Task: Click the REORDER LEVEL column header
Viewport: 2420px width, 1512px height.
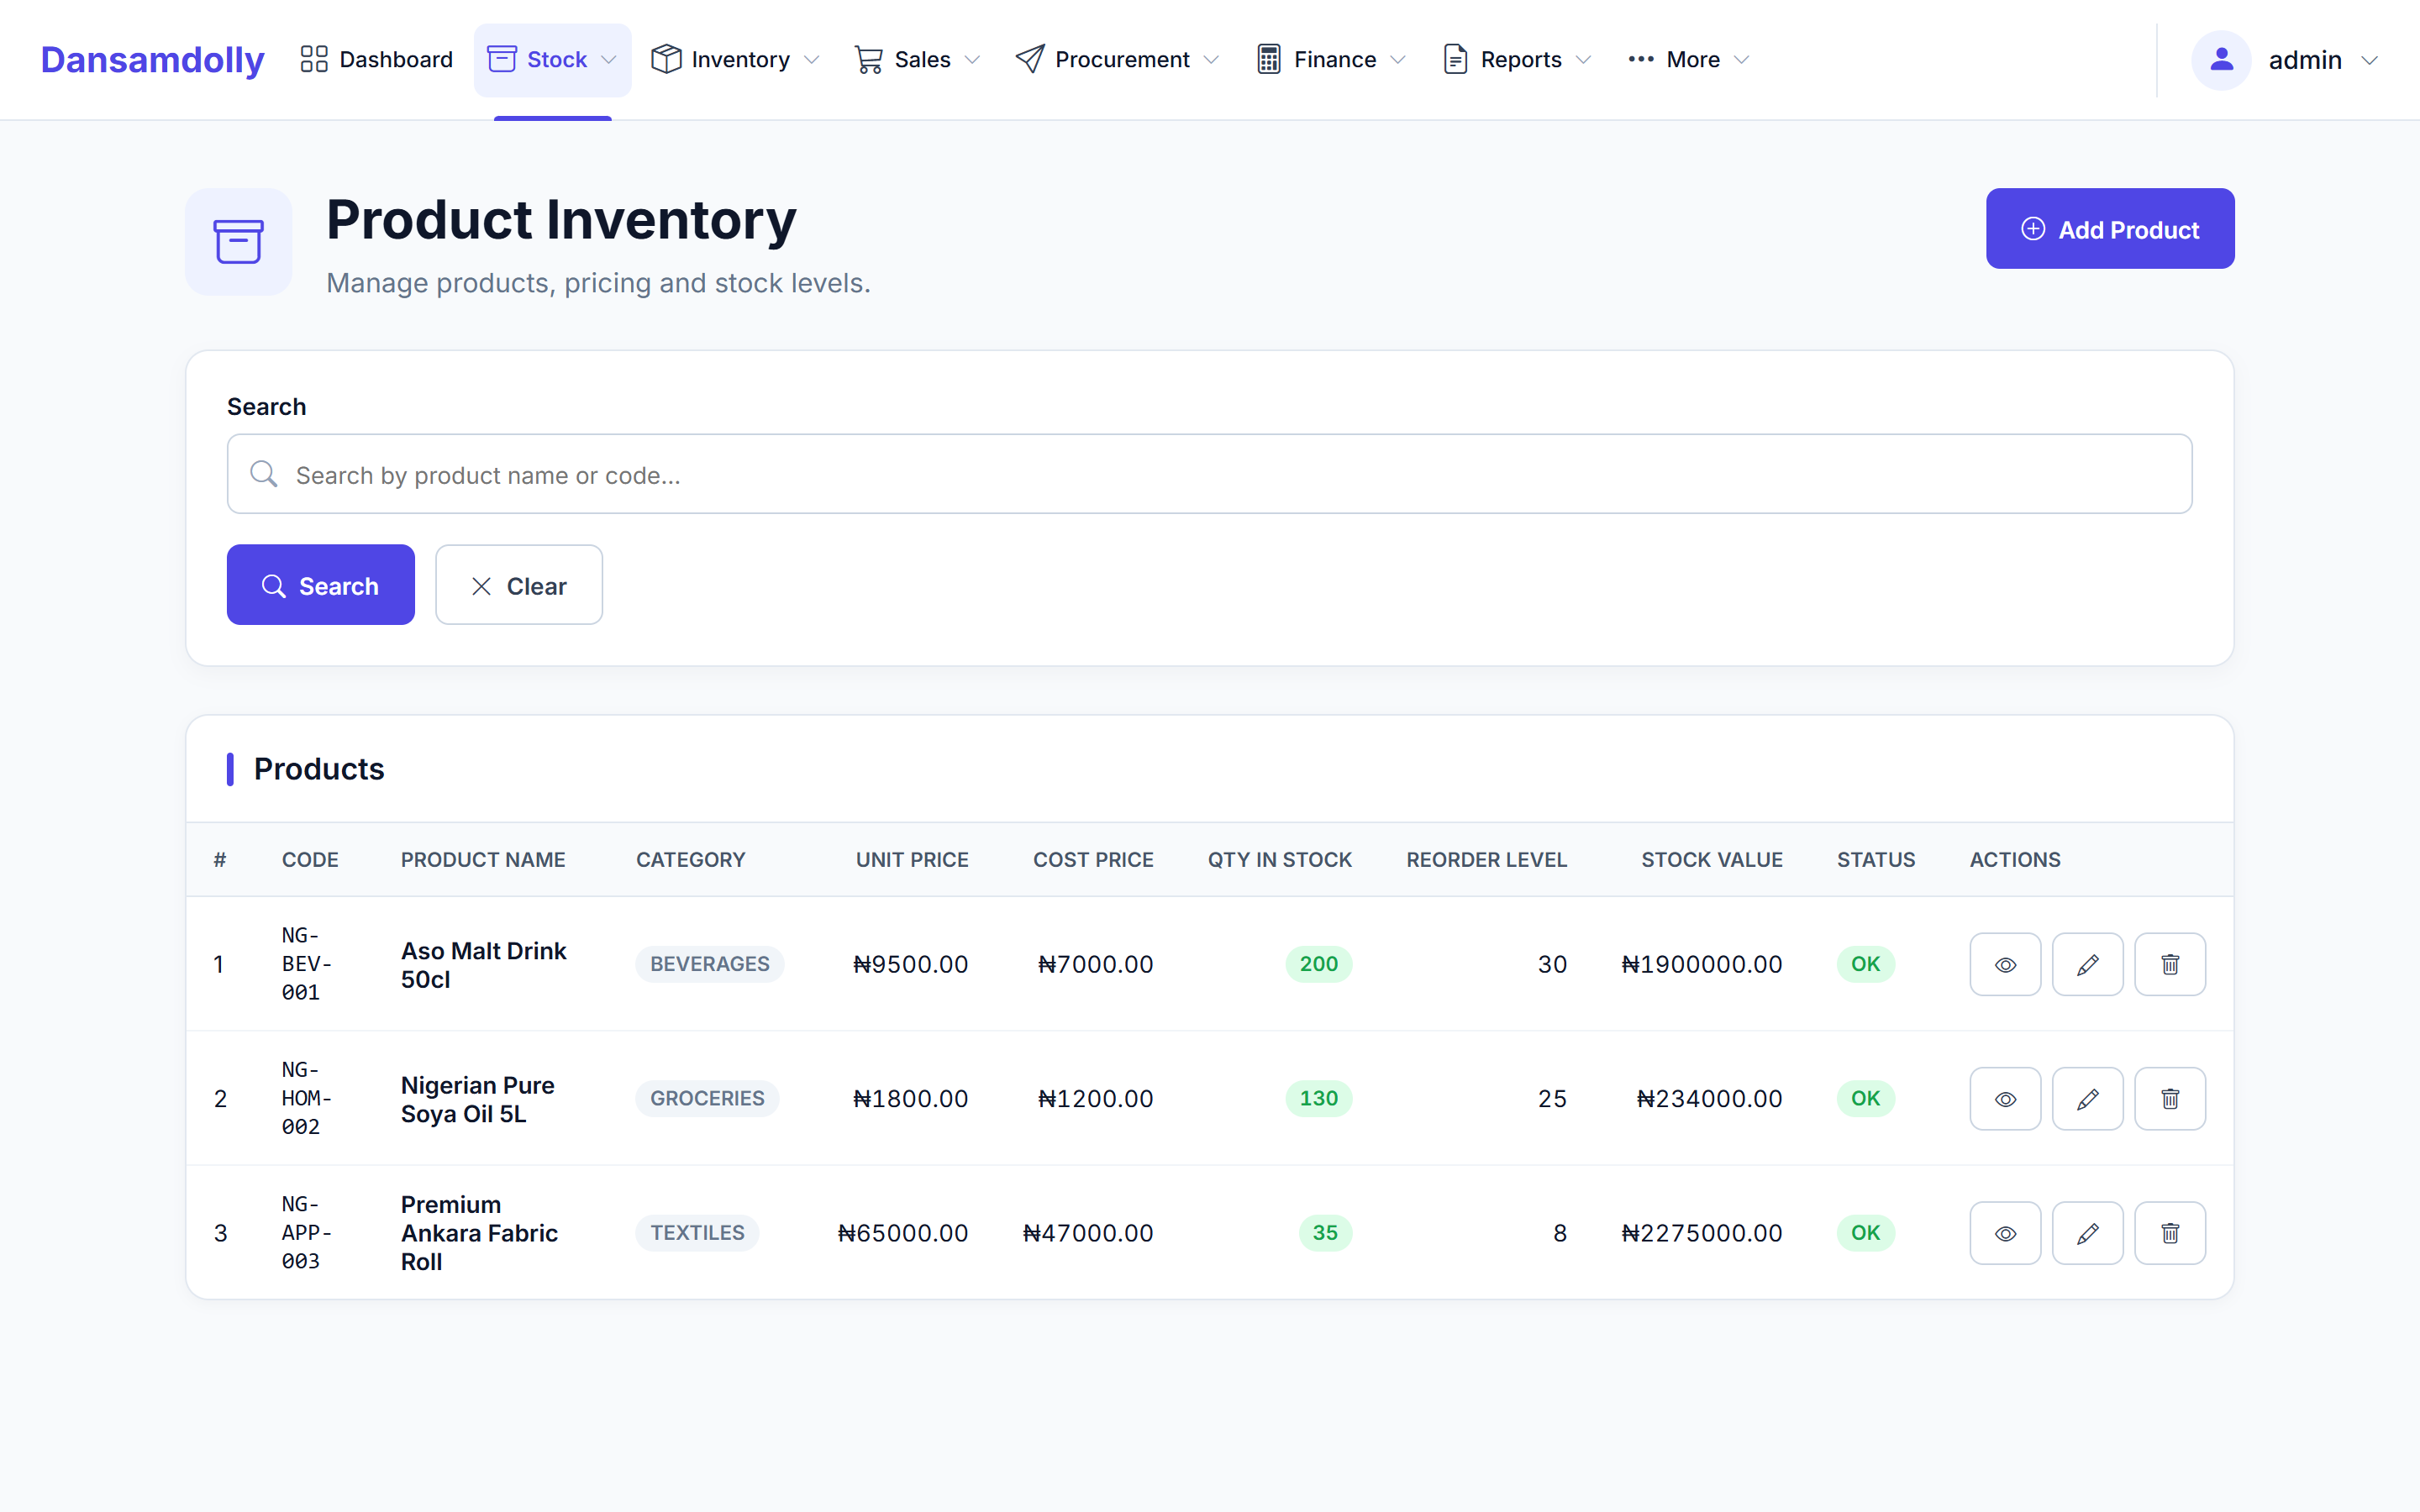Action: point(1486,859)
